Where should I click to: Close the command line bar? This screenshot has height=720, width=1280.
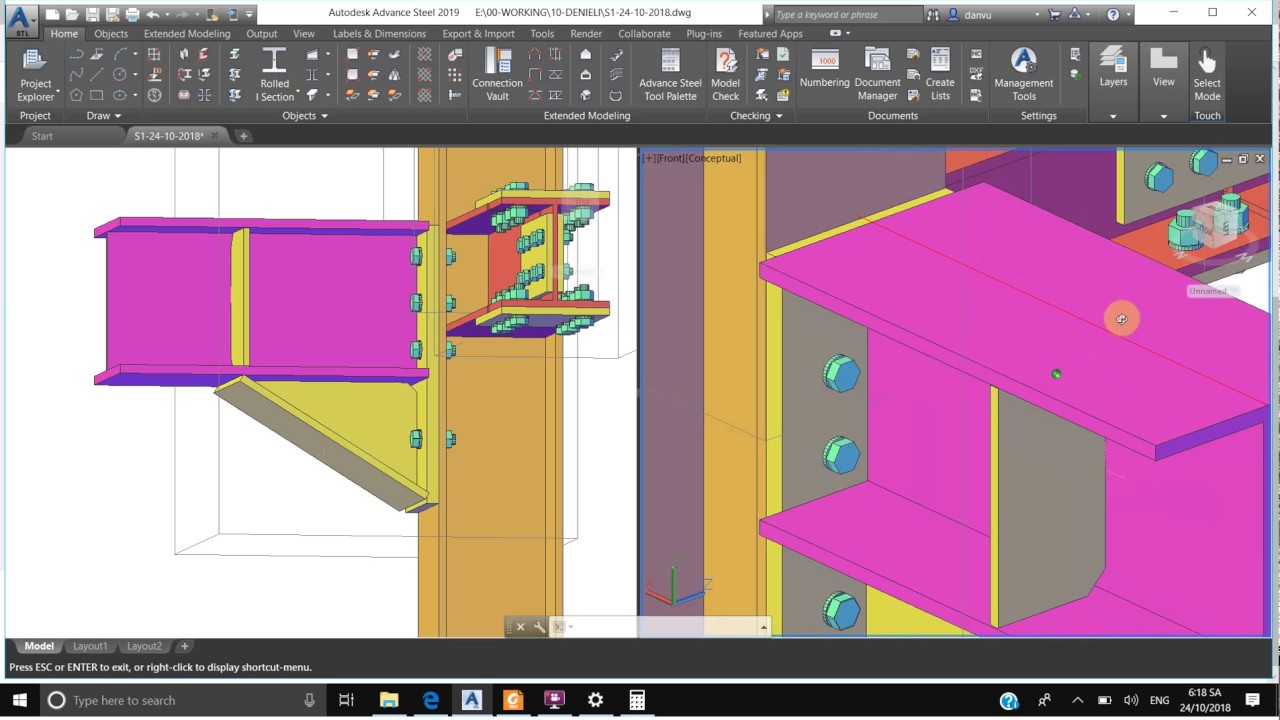point(520,627)
